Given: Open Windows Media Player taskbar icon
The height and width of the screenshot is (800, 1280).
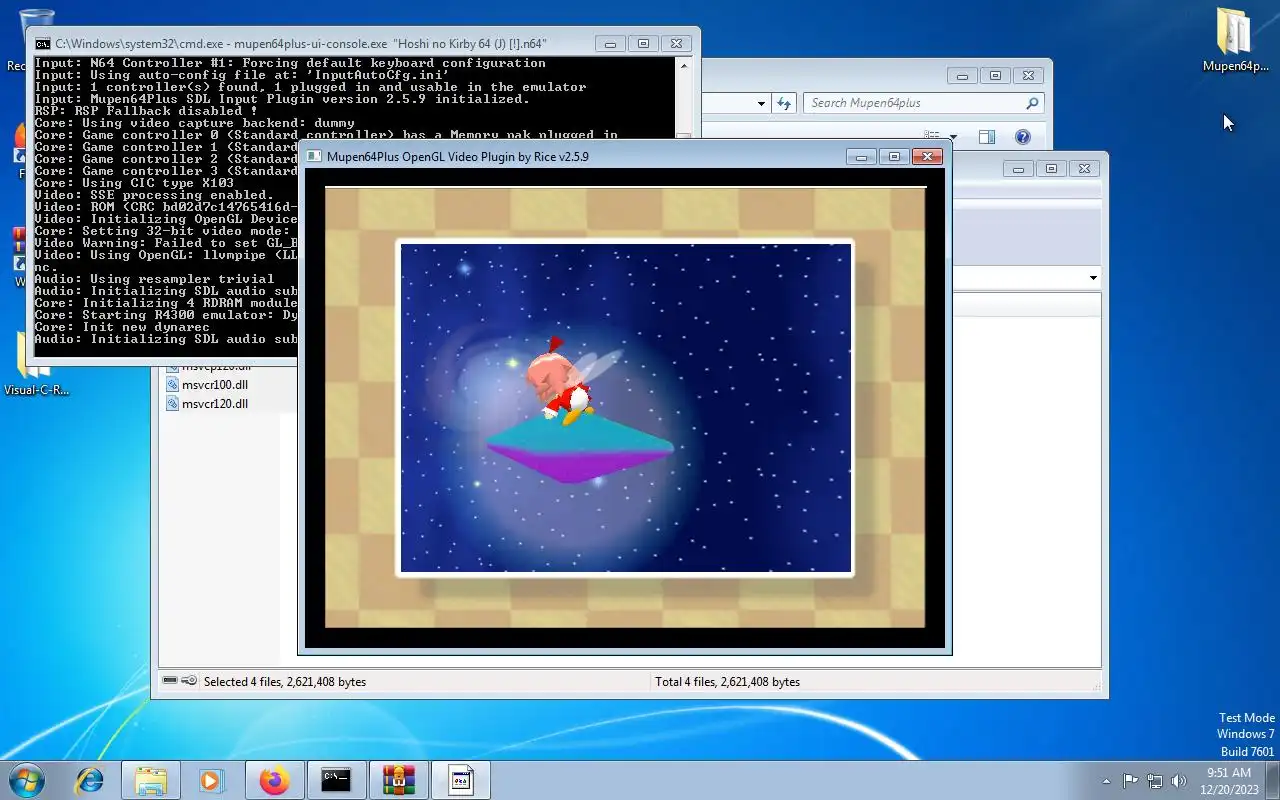Looking at the screenshot, I should pyautogui.click(x=211, y=780).
